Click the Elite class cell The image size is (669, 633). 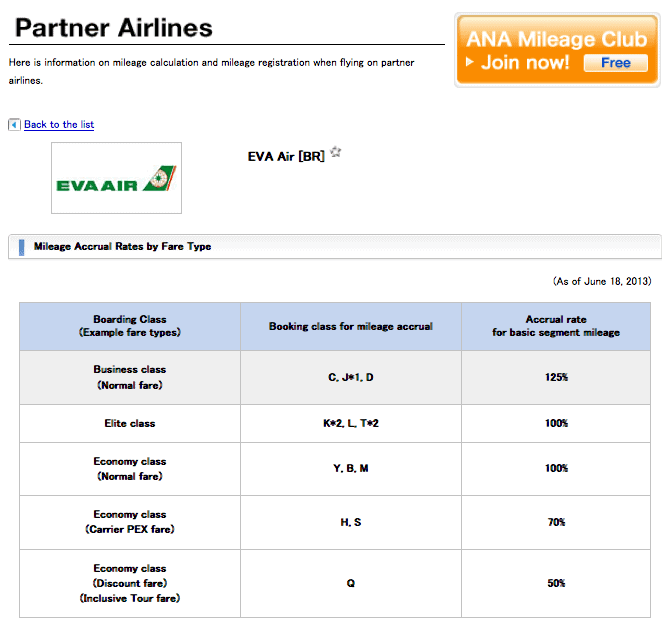tap(130, 424)
